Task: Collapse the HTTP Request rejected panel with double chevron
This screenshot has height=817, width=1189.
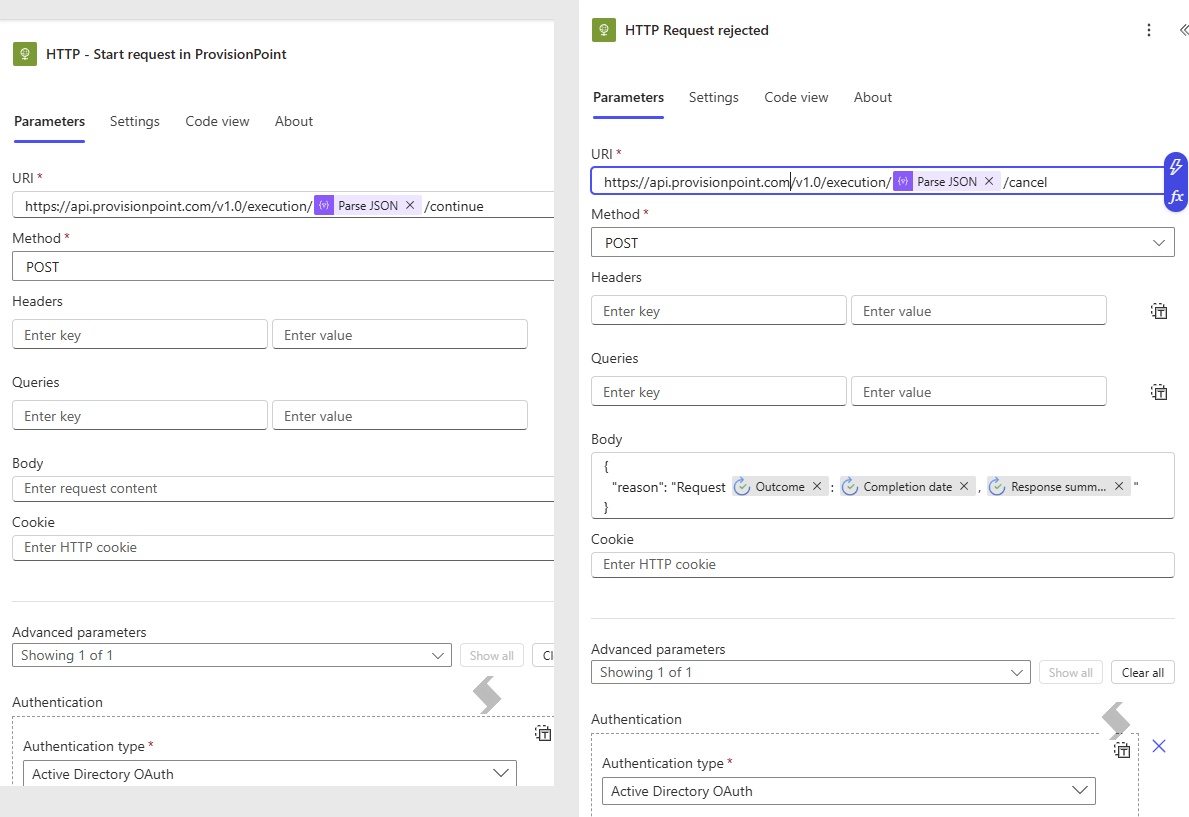Action: point(1183,30)
